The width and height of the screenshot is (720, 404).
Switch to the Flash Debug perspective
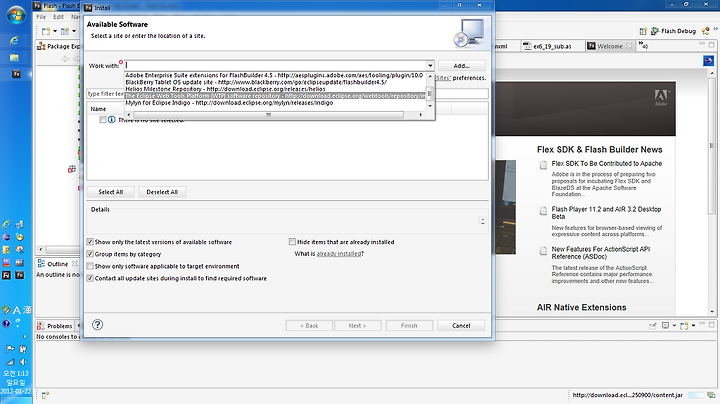pyautogui.click(x=673, y=31)
